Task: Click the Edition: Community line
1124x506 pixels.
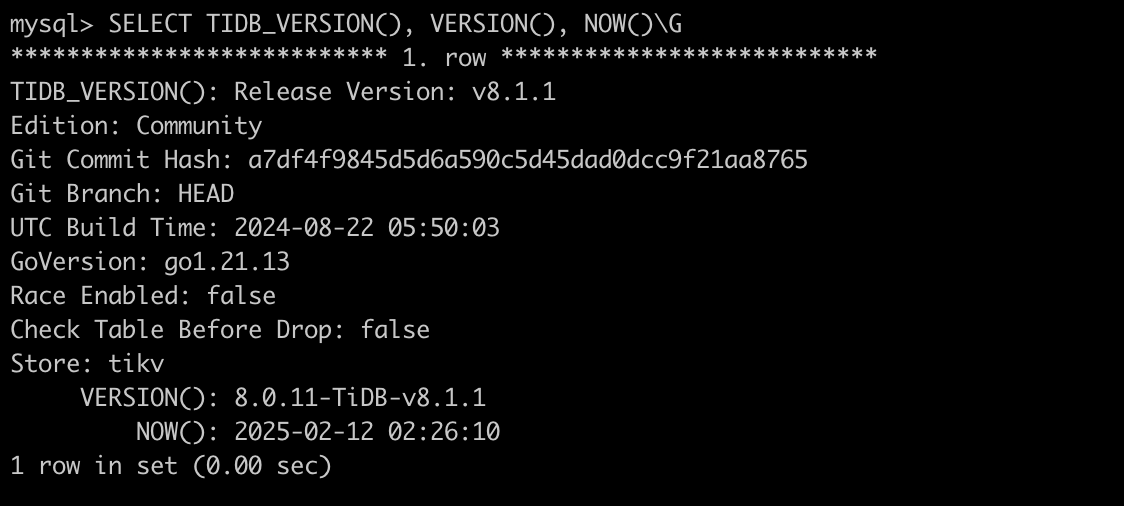Action: (x=136, y=126)
